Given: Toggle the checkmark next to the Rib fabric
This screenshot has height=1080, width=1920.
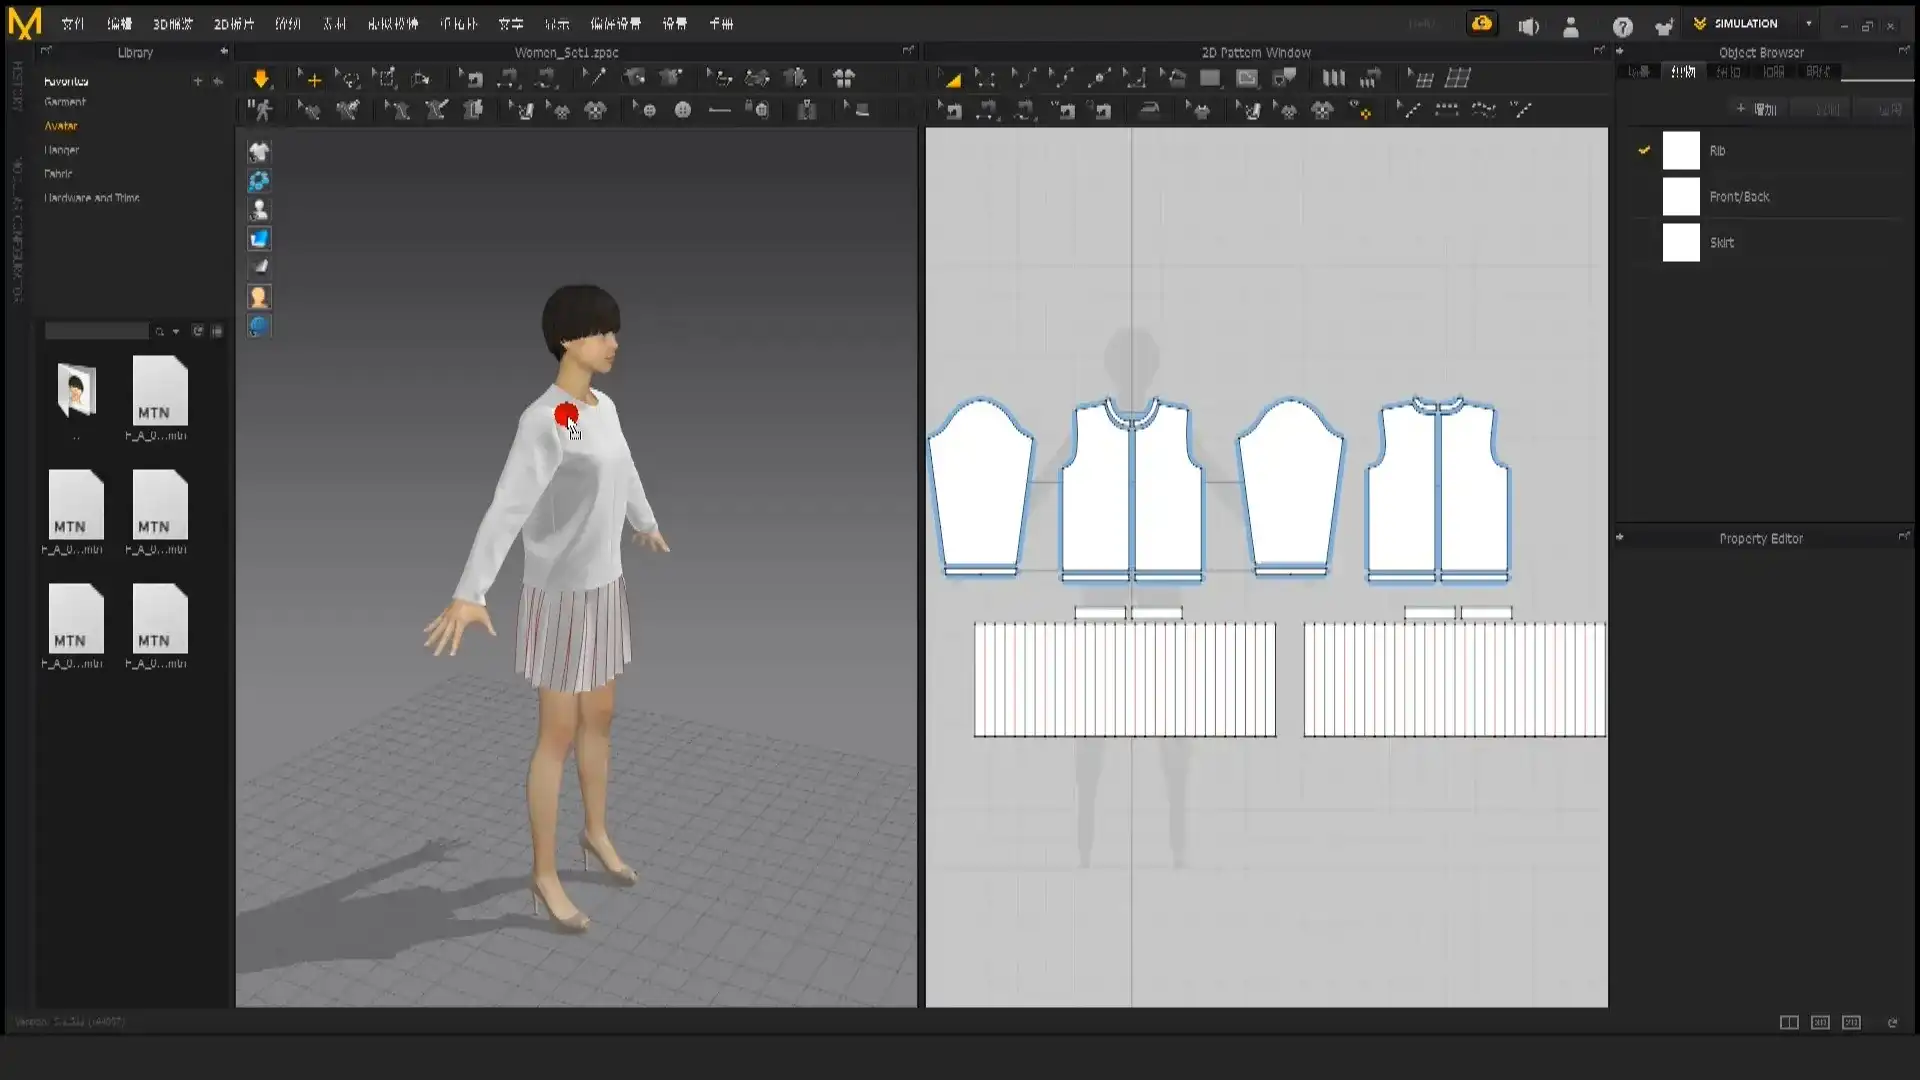Looking at the screenshot, I should (1643, 150).
